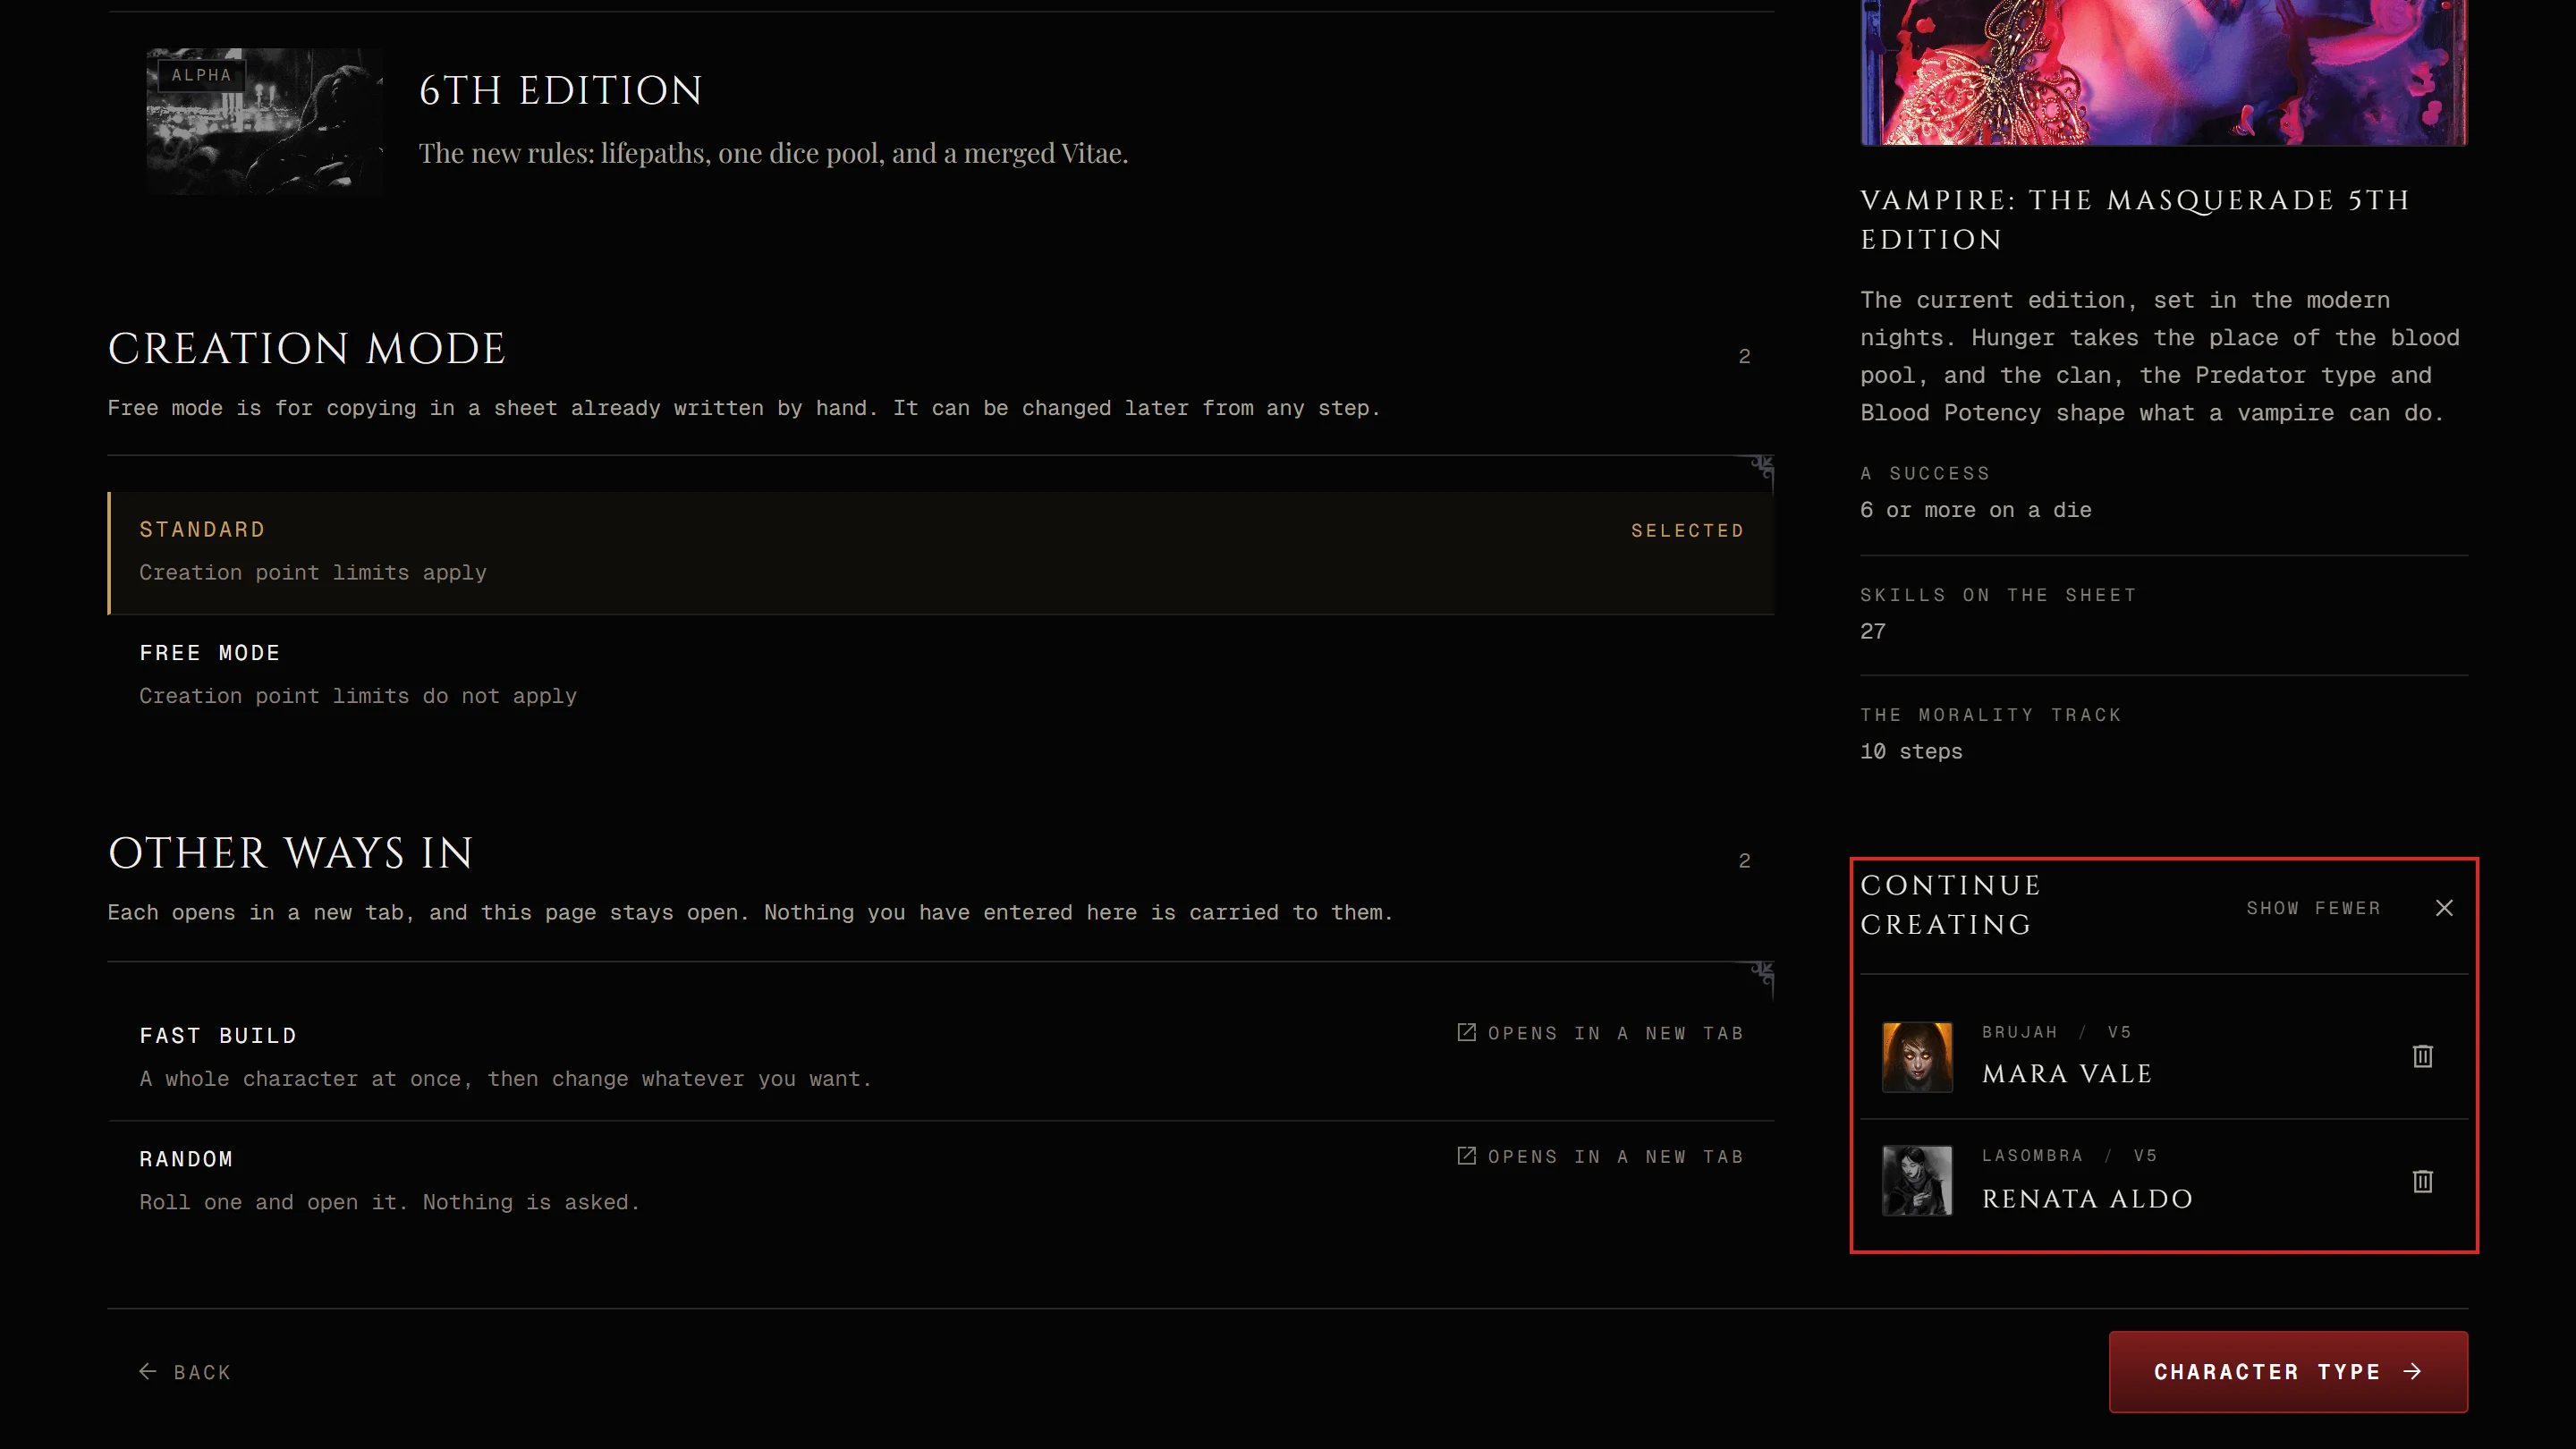Open Mara Vale's portrait thumbnail
Image resolution: width=2576 pixels, height=1449 pixels.
(x=1917, y=1056)
